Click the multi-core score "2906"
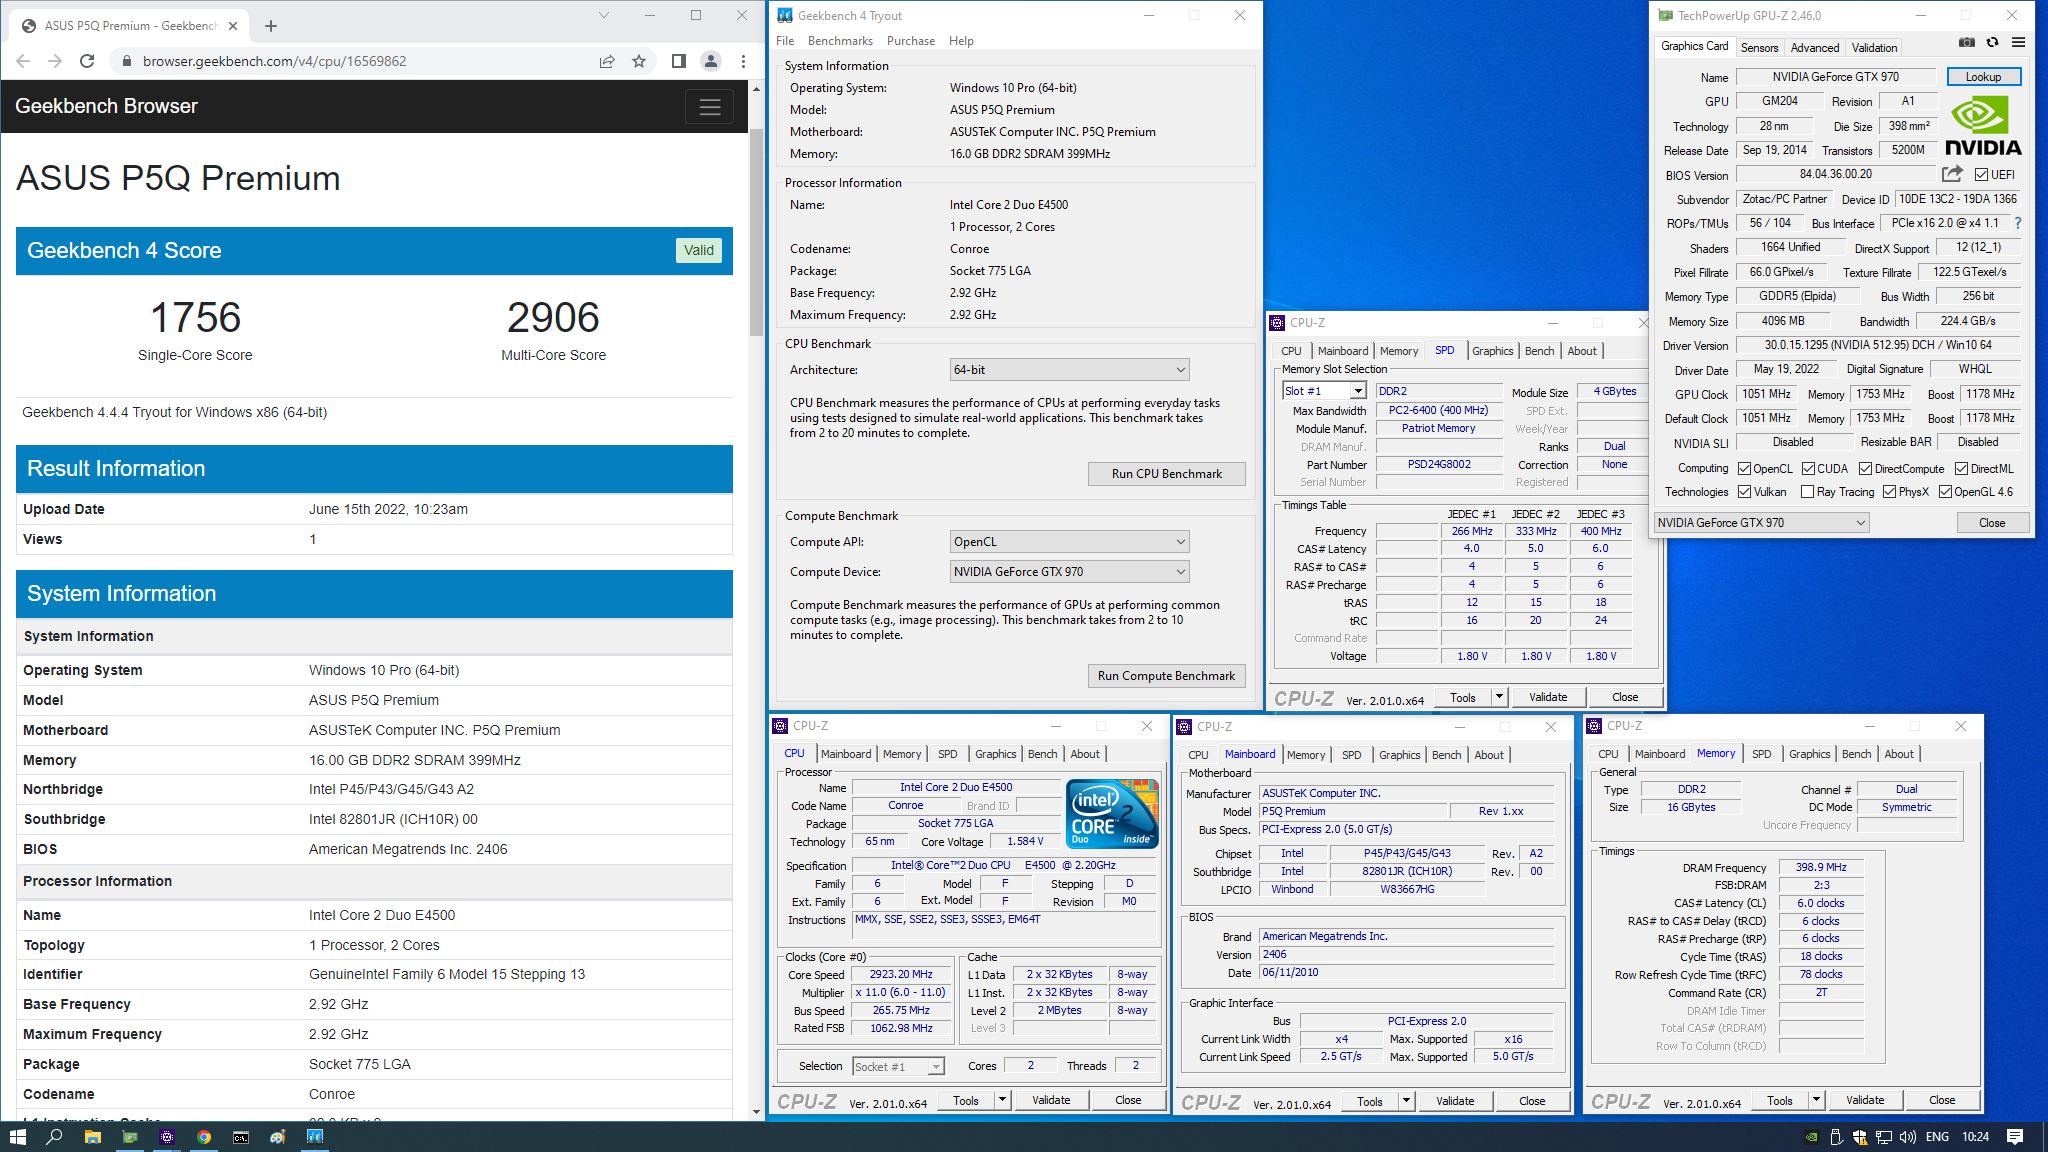Image resolution: width=2048 pixels, height=1152 pixels. coord(553,318)
